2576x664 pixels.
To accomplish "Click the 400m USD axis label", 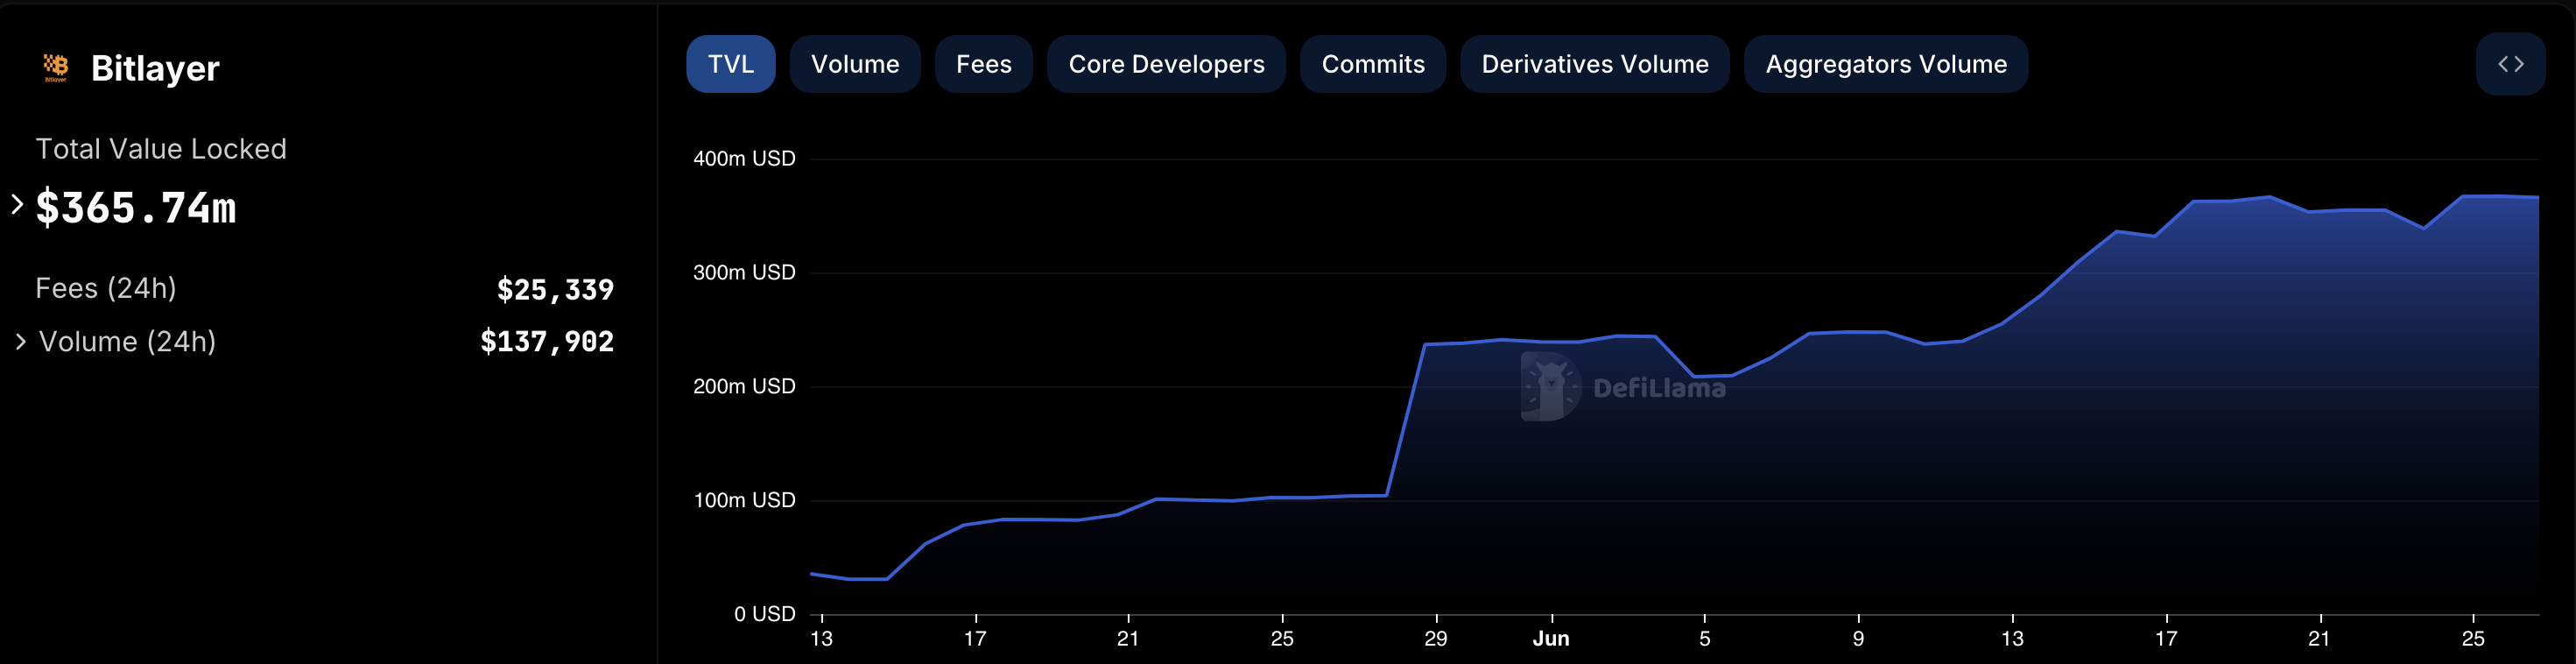I will click(744, 159).
